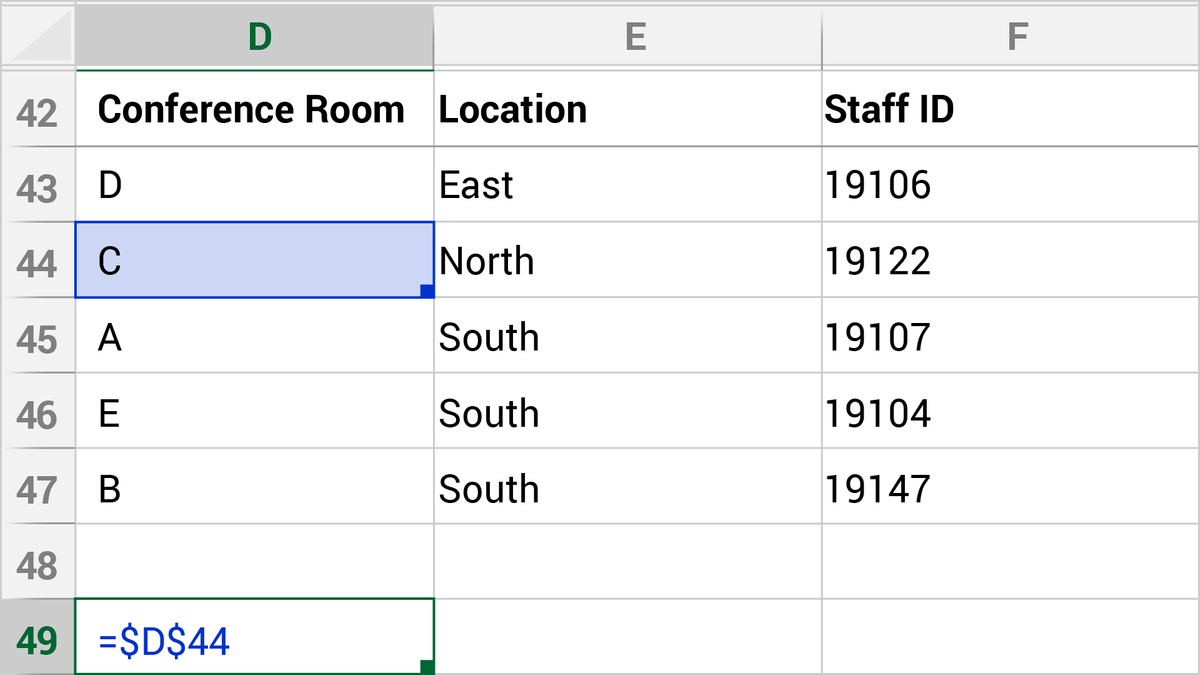
Task: Click Staff ID 19106 cell
Action: pyautogui.click(x=1010, y=186)
